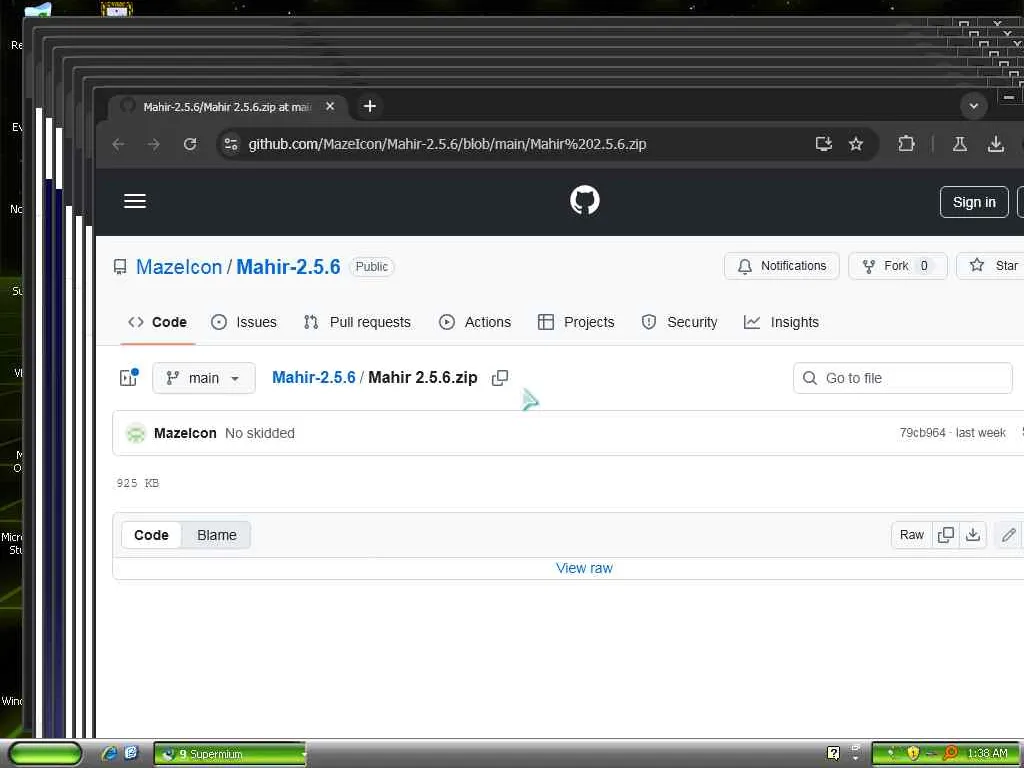Click Supermium taskbar group button
Viewport: 1024px width, 768px height.
pyautogui.click(x=230, y=754)
